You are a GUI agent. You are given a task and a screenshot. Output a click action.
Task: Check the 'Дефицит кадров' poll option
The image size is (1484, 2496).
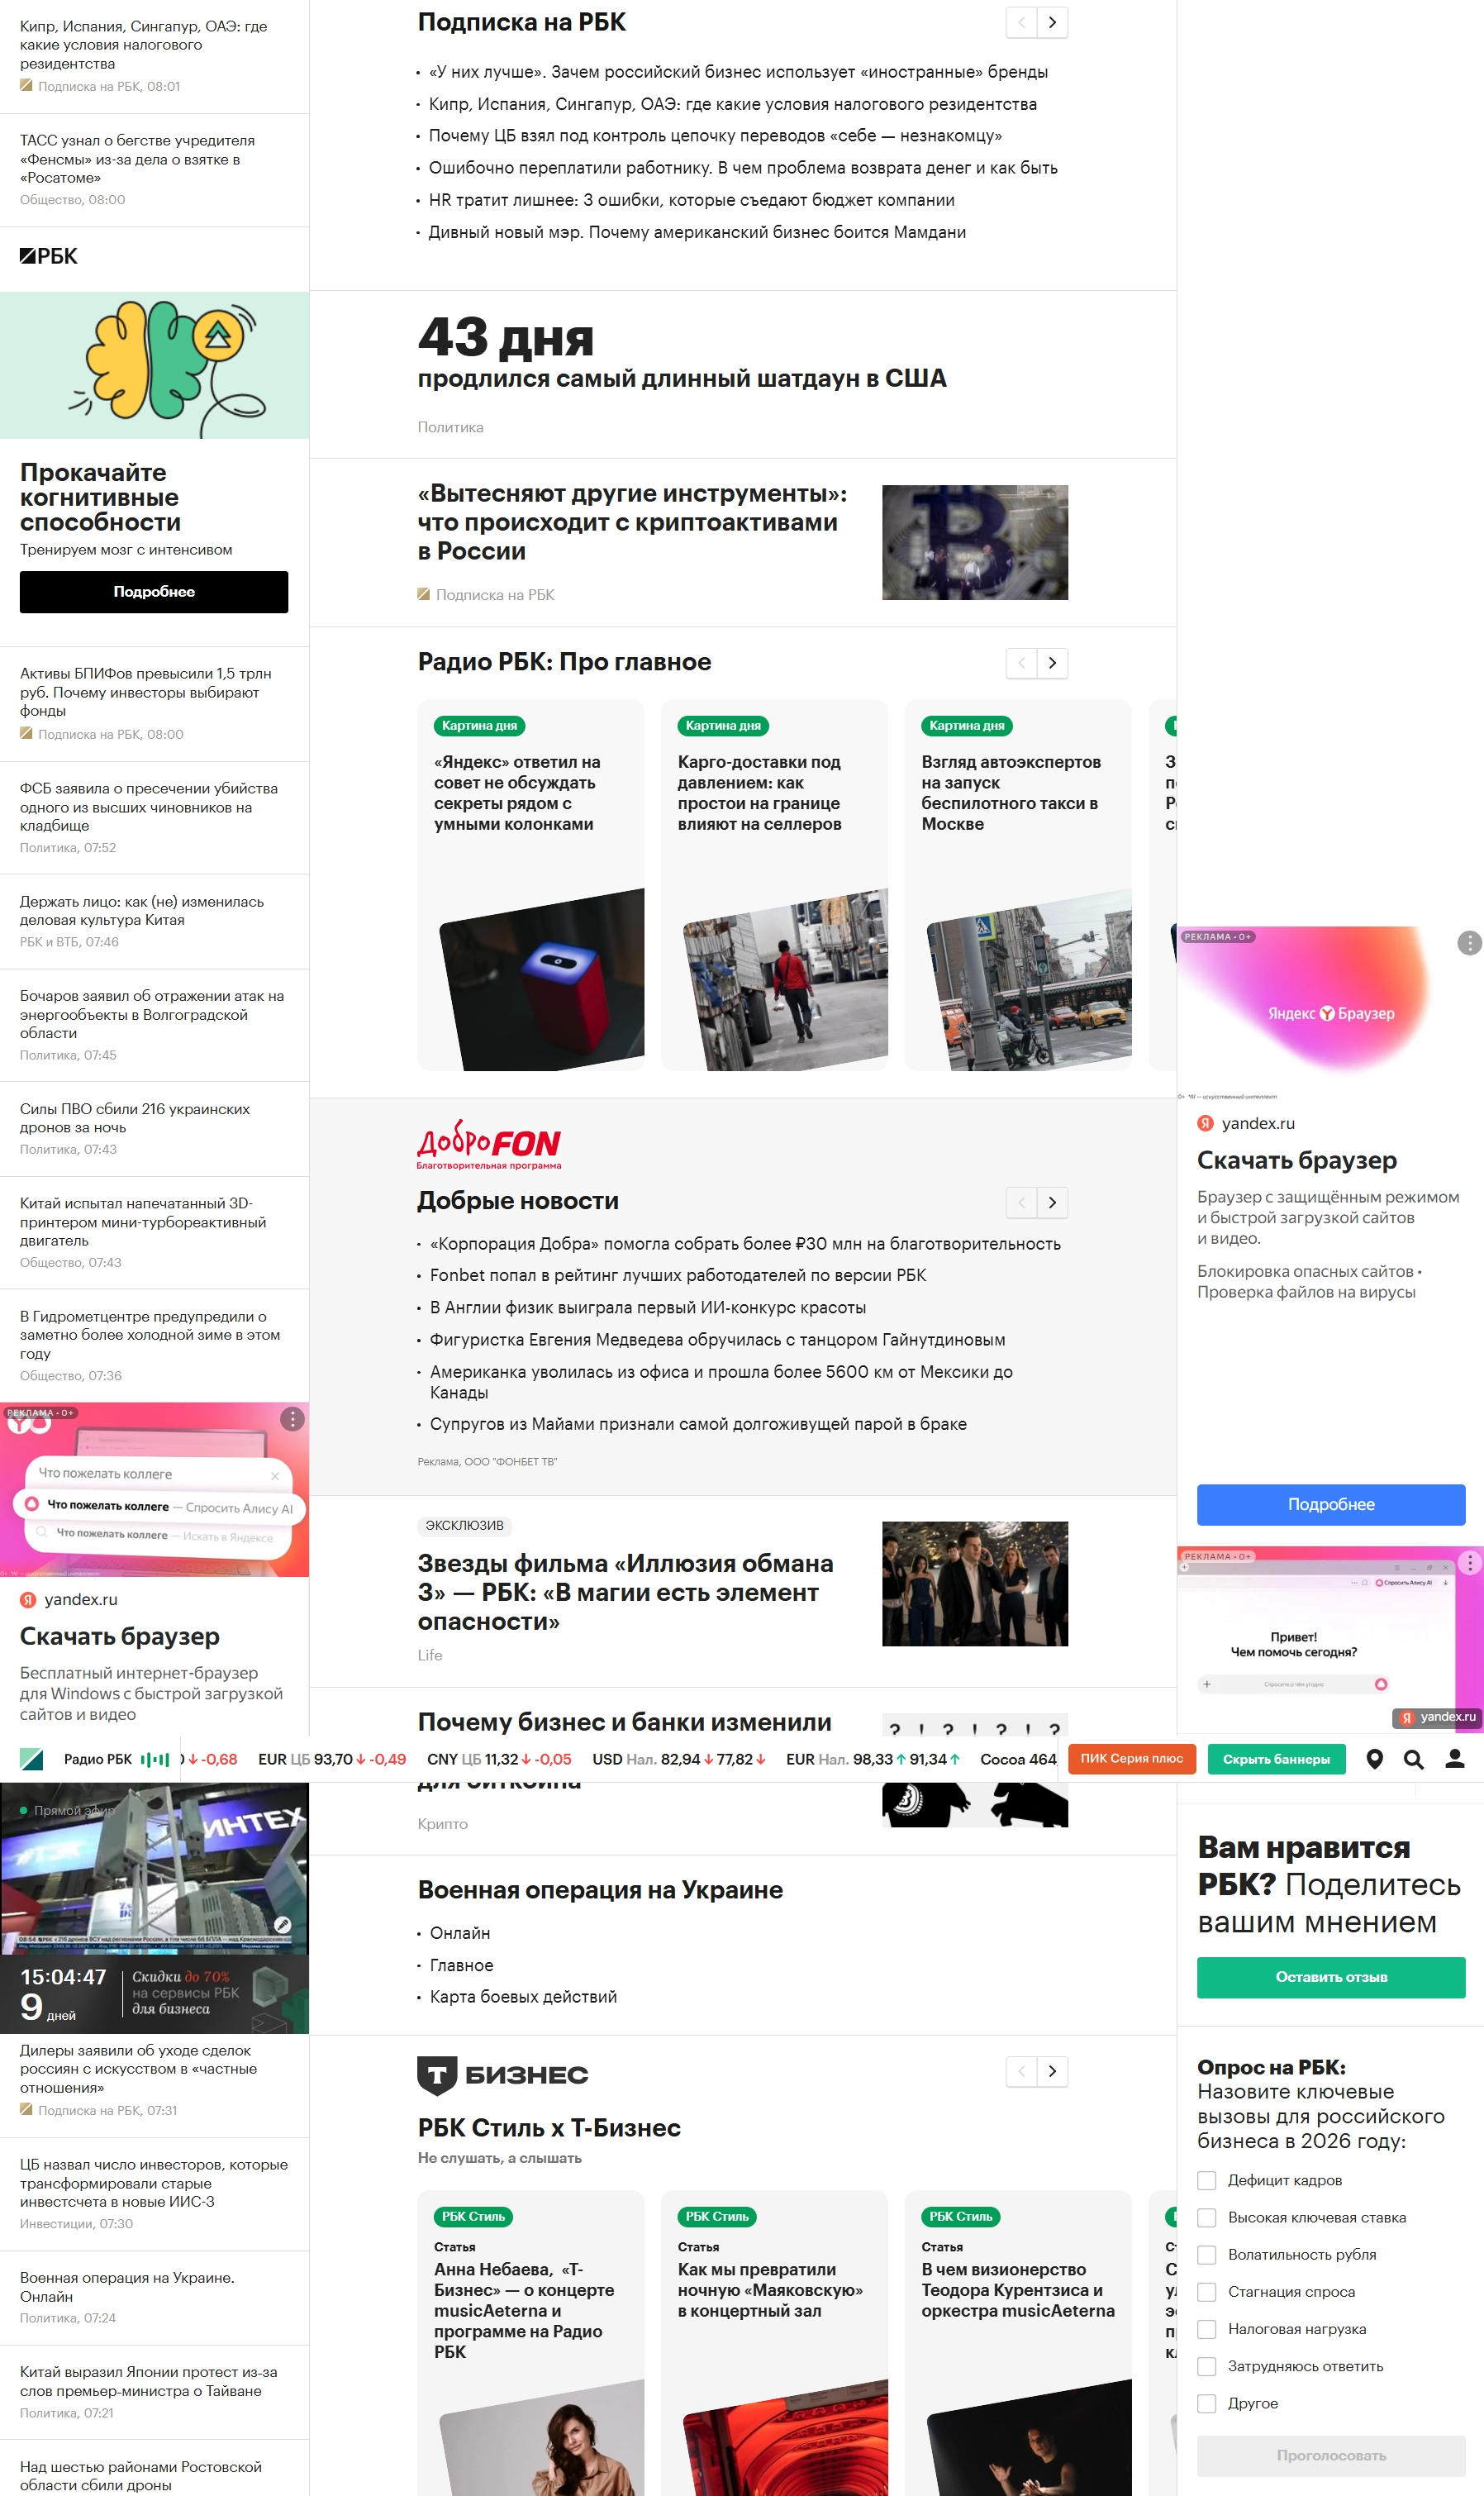(x=1207, y=2180)
